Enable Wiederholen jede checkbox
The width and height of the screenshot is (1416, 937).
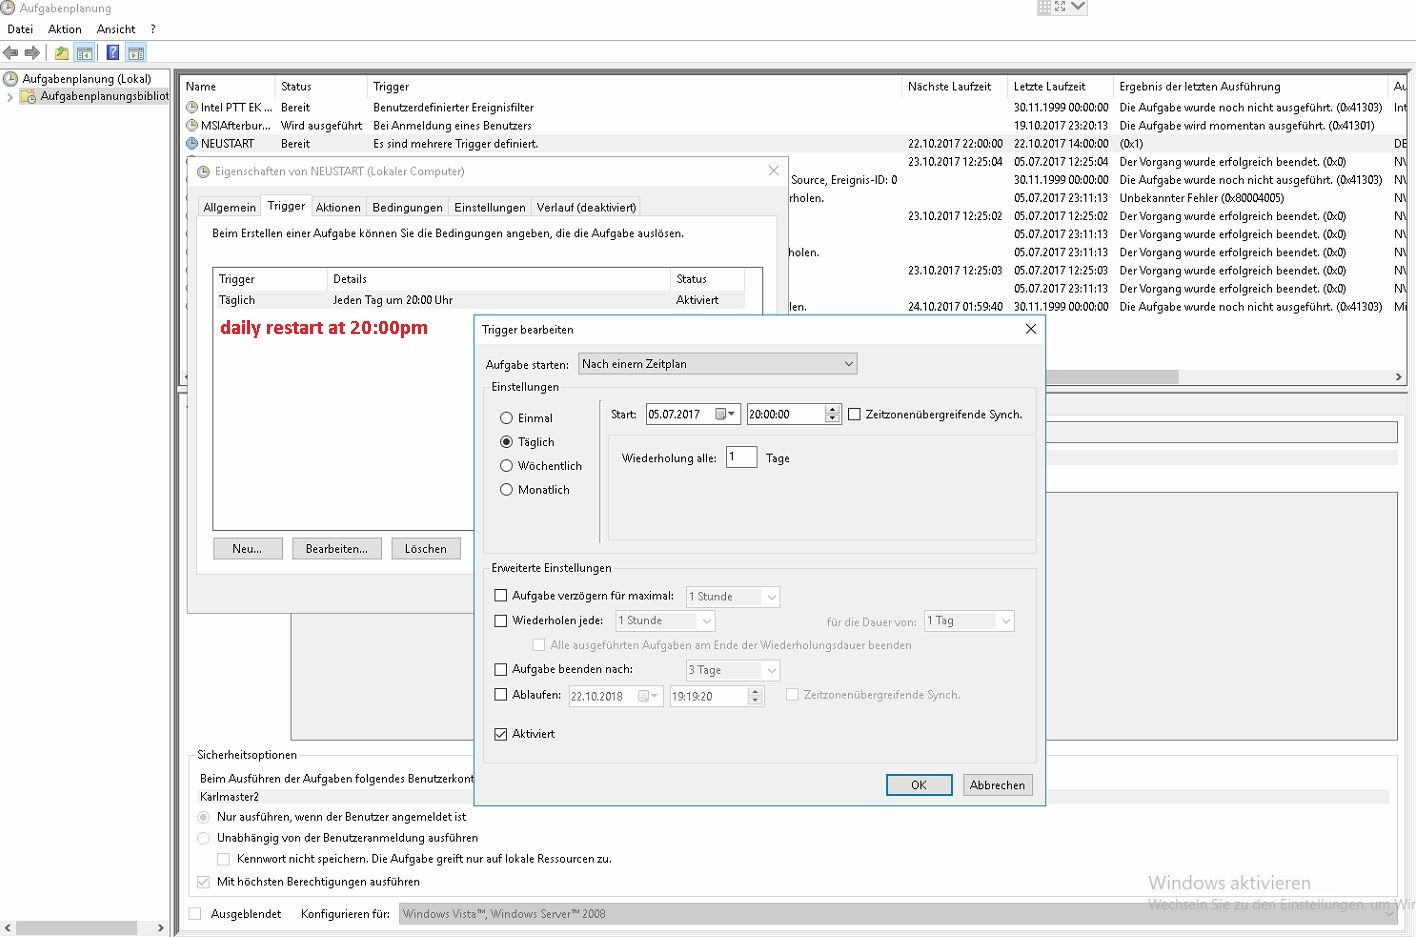click(x=501, y=621)
